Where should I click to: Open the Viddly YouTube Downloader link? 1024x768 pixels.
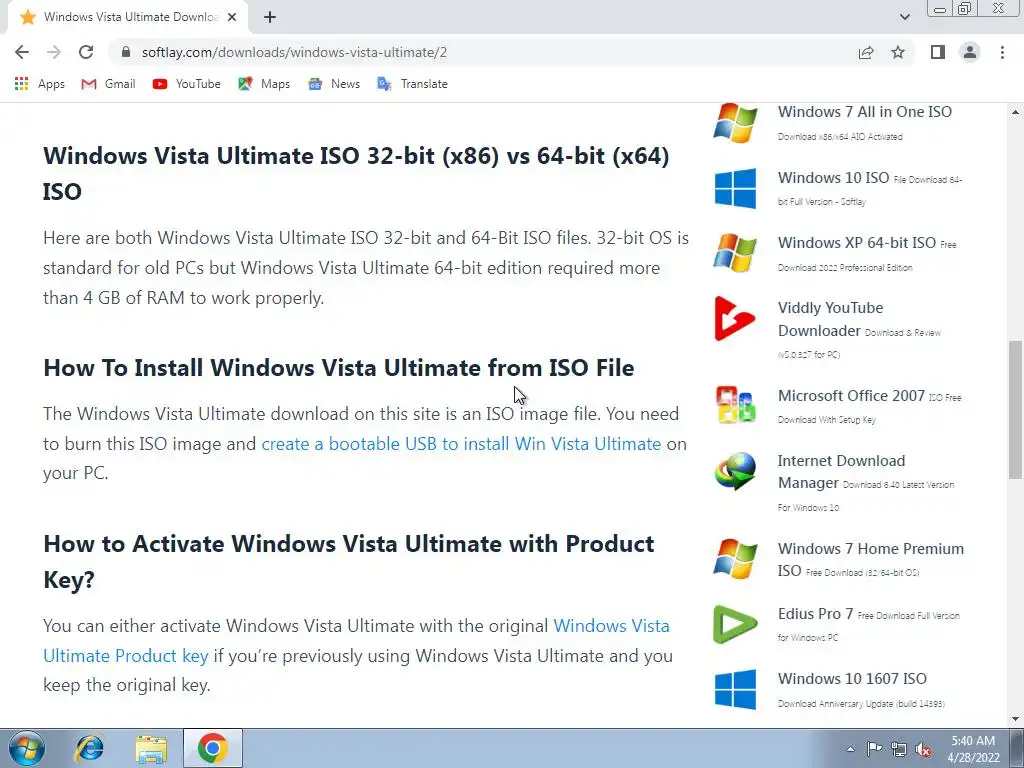coord(830,319)
